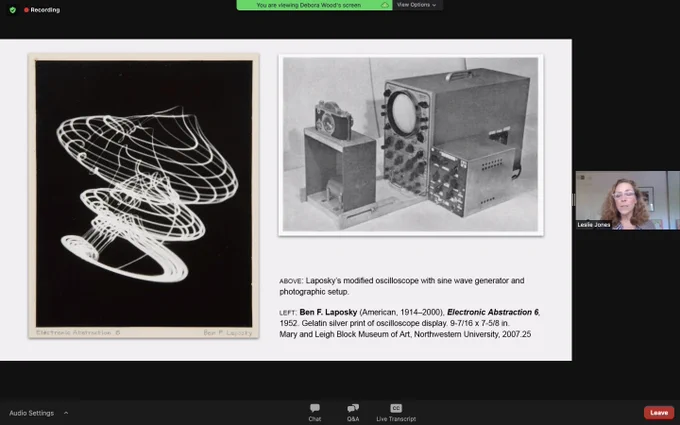Image resolution: width=680 pixels, height=425 pixels.
Task: Open Audio Settings
Action: (x=32, y=413)
